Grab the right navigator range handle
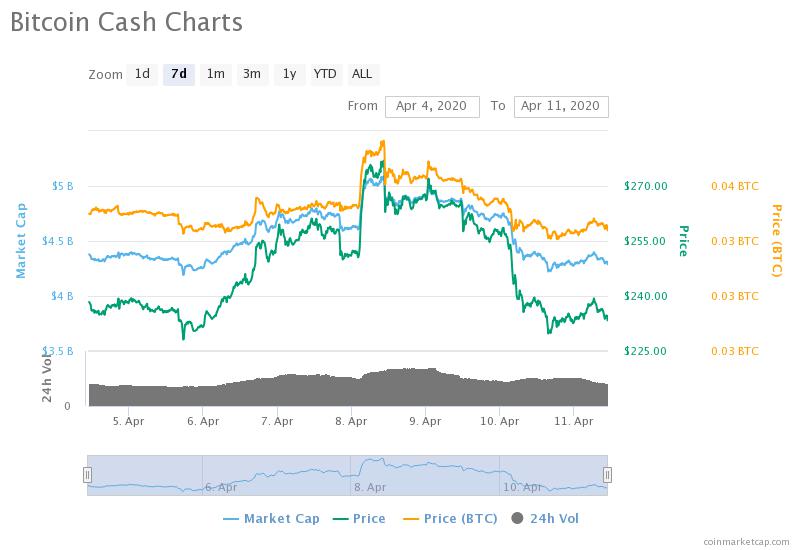 point(607,475)
